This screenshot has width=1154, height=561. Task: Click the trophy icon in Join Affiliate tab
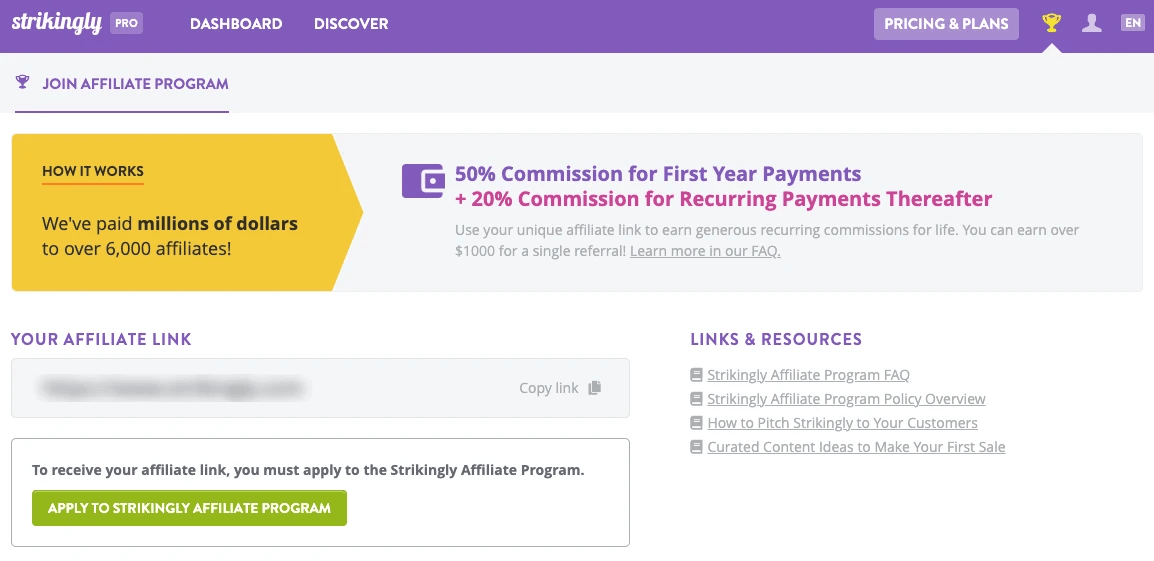click(23, 83)
